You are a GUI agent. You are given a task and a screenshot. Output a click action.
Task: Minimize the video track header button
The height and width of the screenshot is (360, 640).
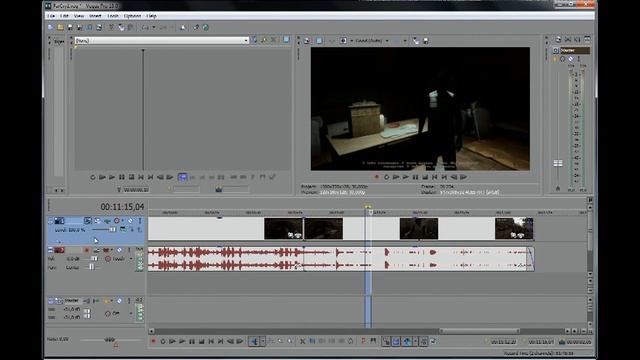tap(51, 221)
